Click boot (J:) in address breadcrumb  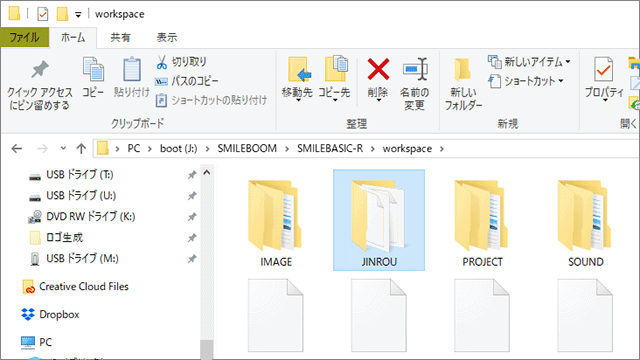click(x=178, y=149)
